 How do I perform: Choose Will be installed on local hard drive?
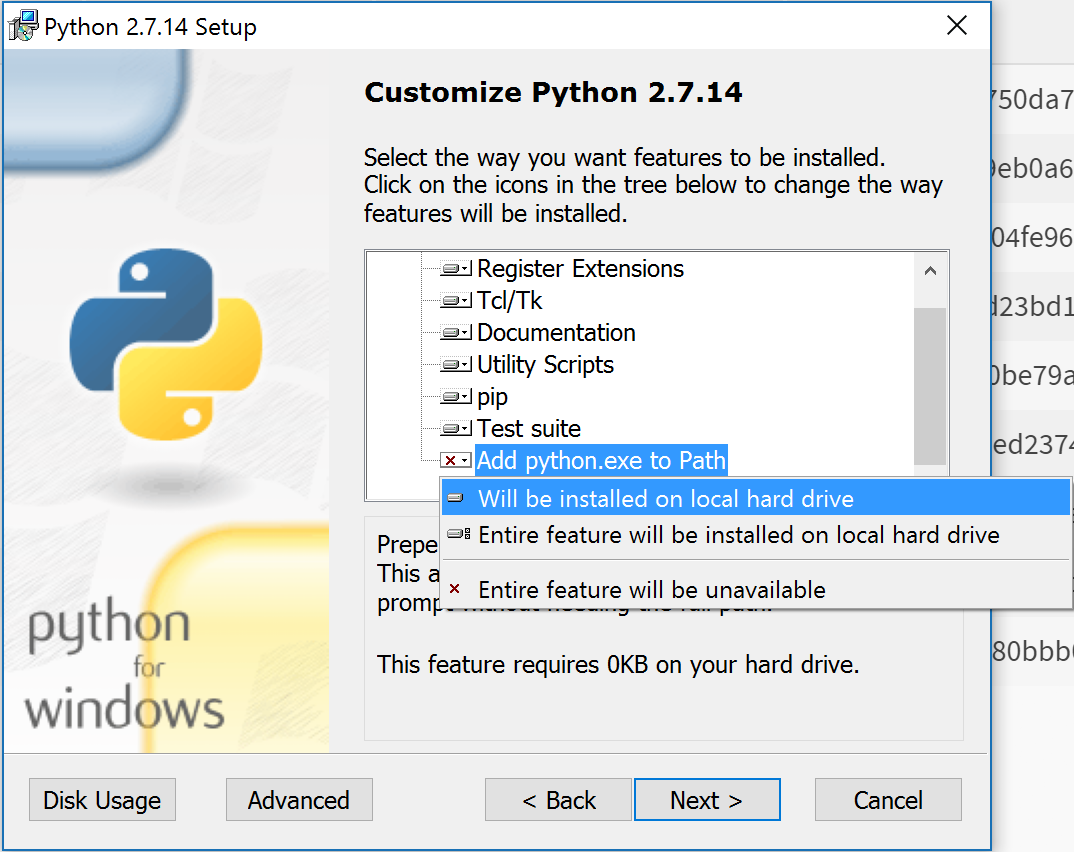coord(755,498)
